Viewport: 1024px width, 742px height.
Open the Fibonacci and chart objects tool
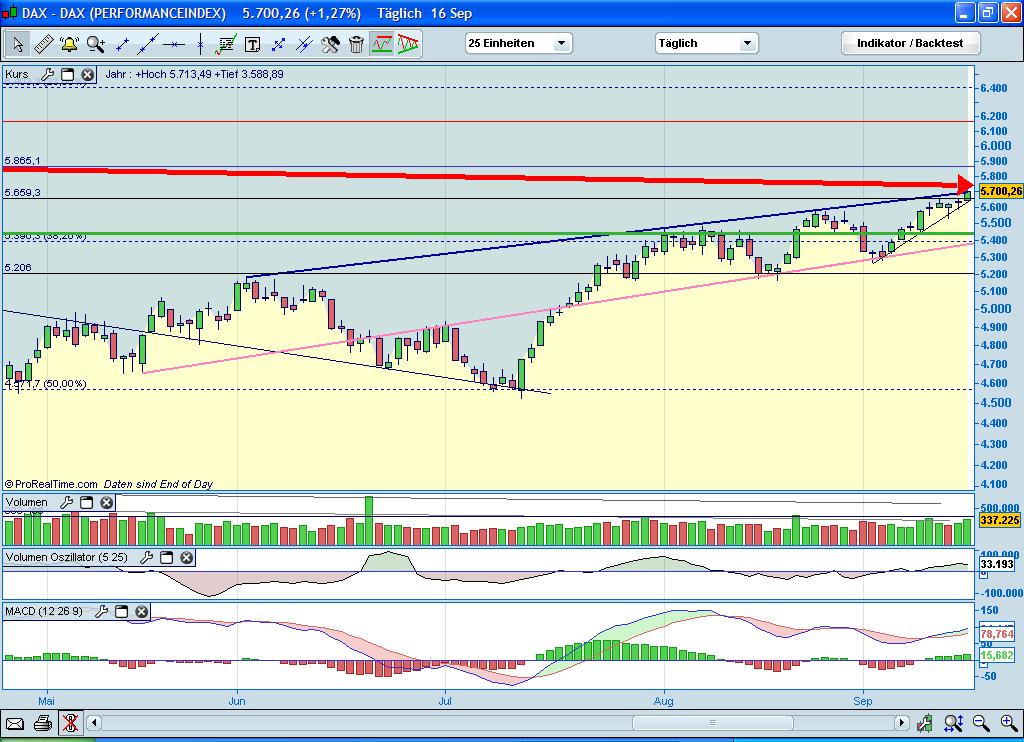pos(226,44)
